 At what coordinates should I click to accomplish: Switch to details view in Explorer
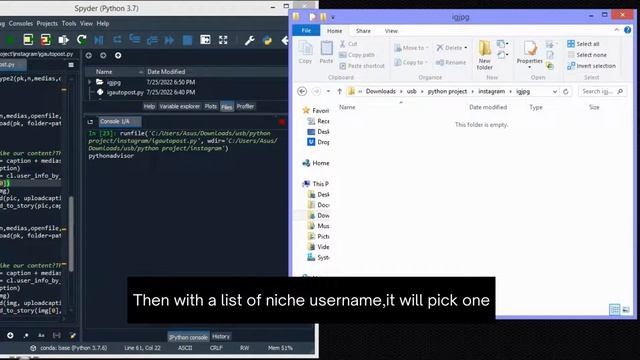(x=614, y=310)
